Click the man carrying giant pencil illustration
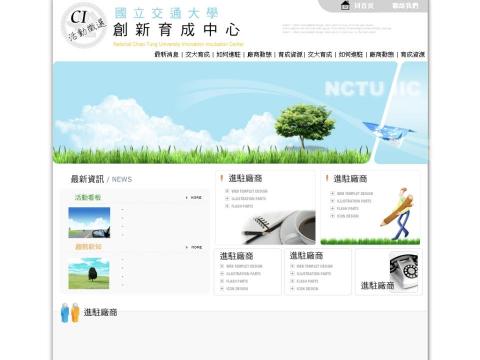 398,213
